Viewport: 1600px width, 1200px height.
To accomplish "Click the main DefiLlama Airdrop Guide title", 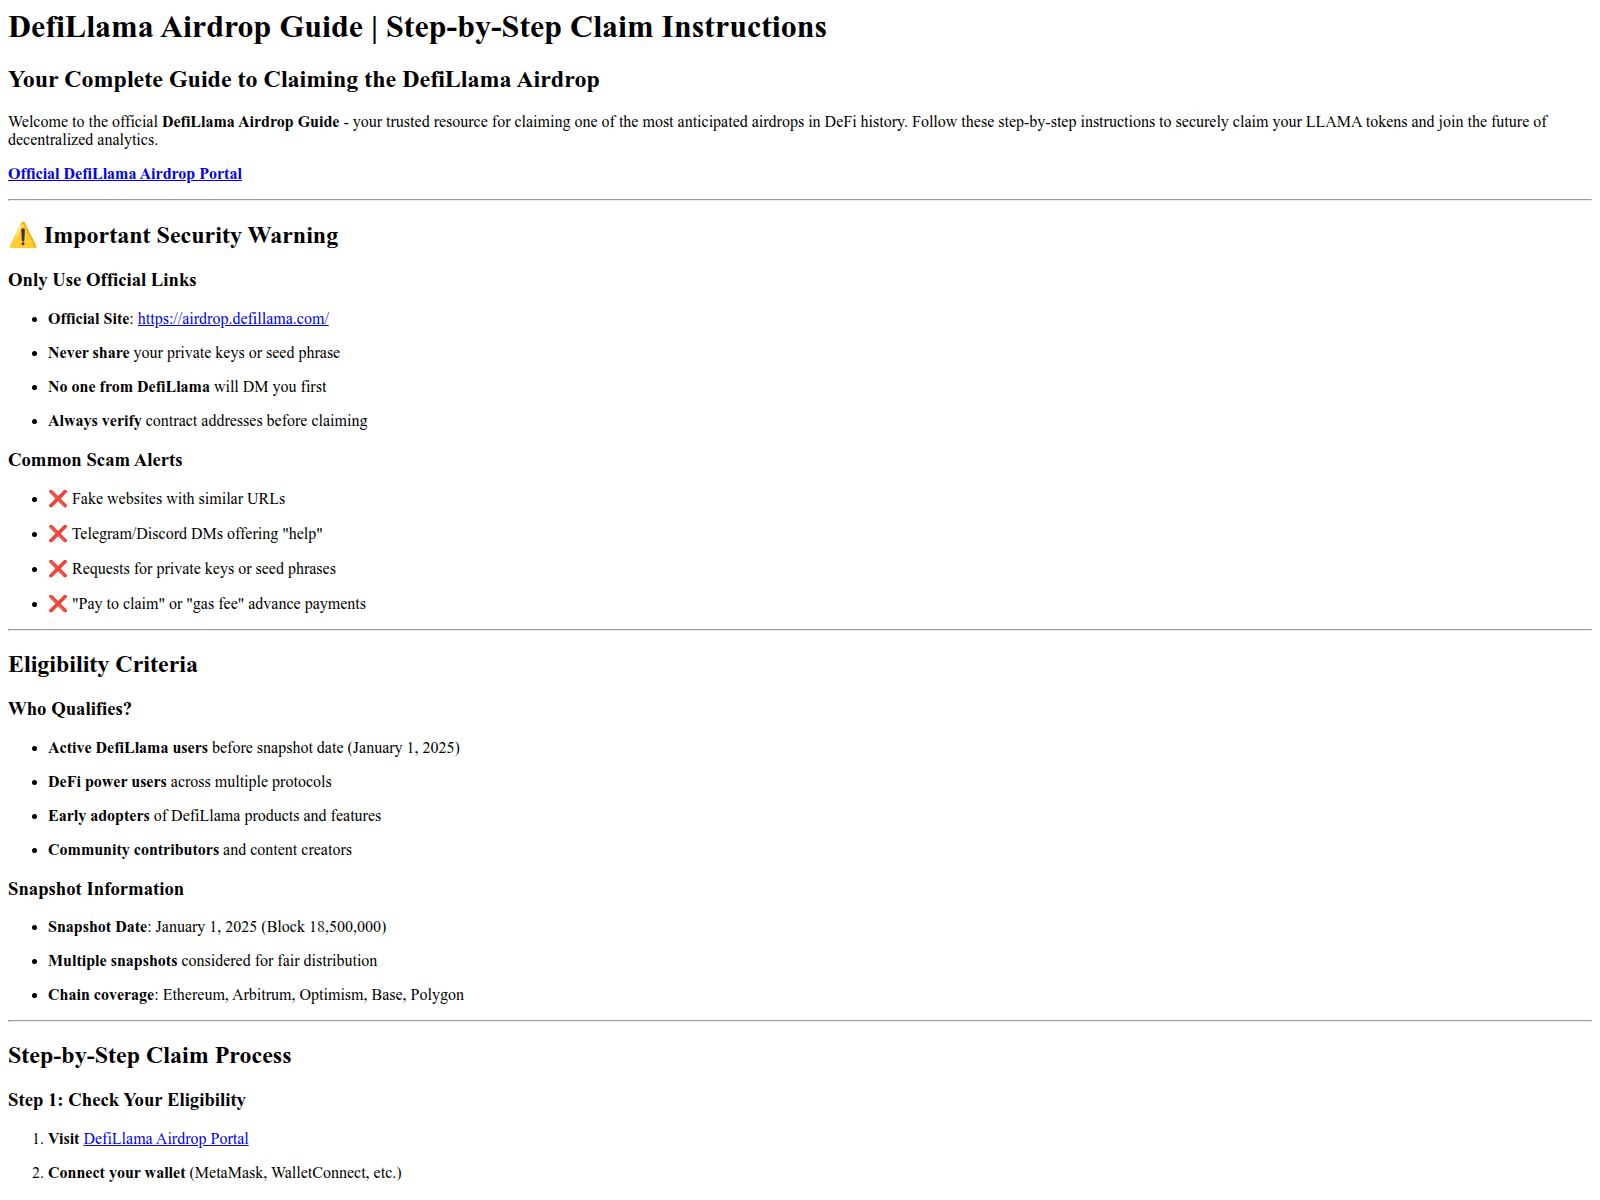I will coord(417,27).
